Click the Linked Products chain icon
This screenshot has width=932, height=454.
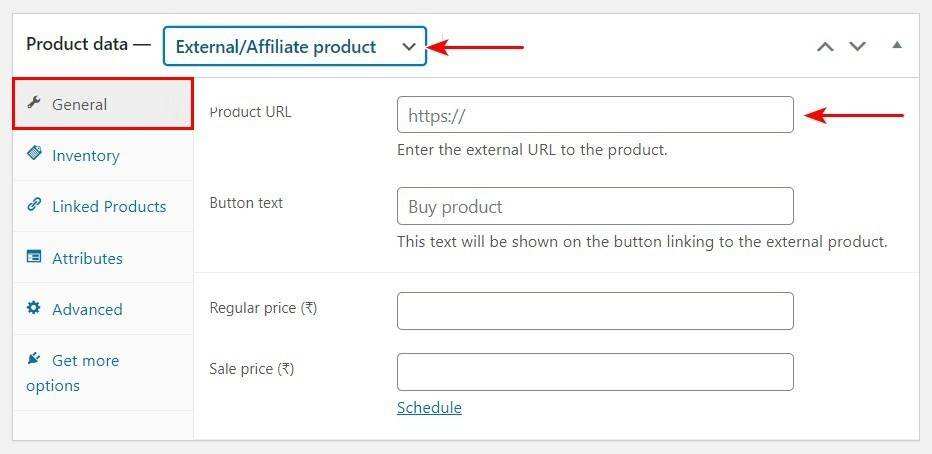click(35, 205)
